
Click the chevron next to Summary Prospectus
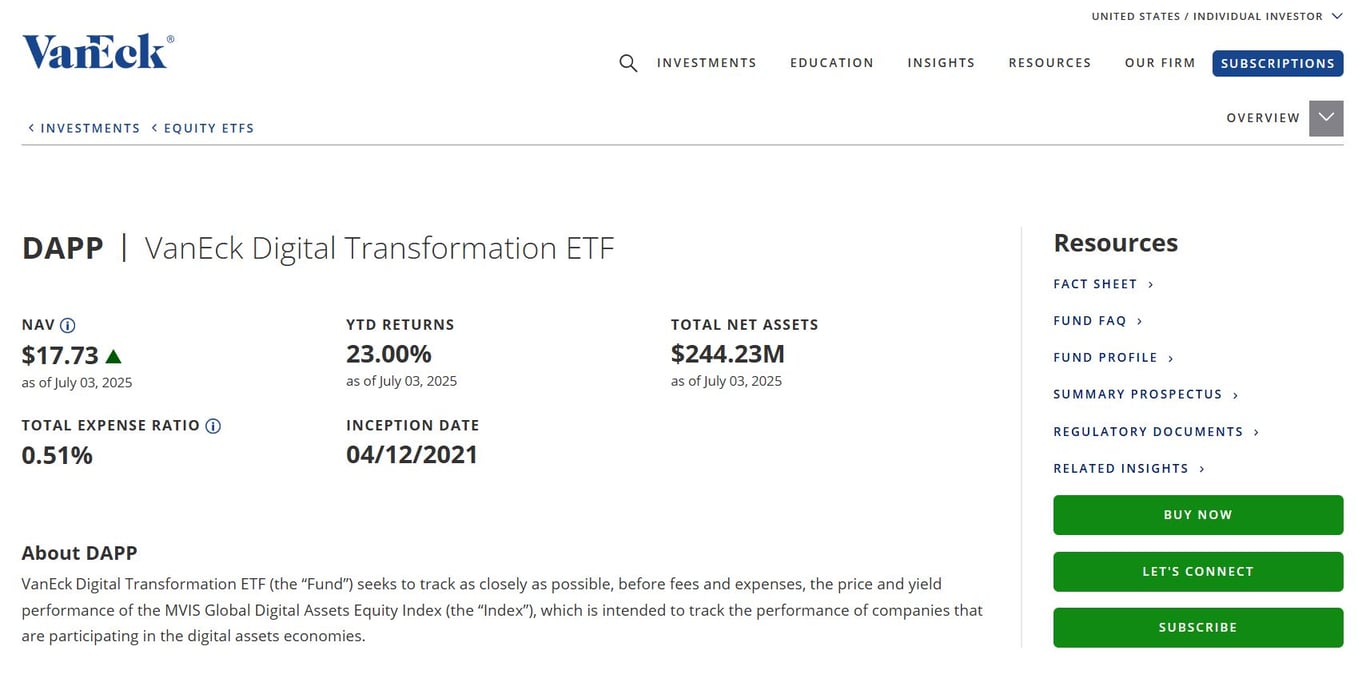[1235, 394]
